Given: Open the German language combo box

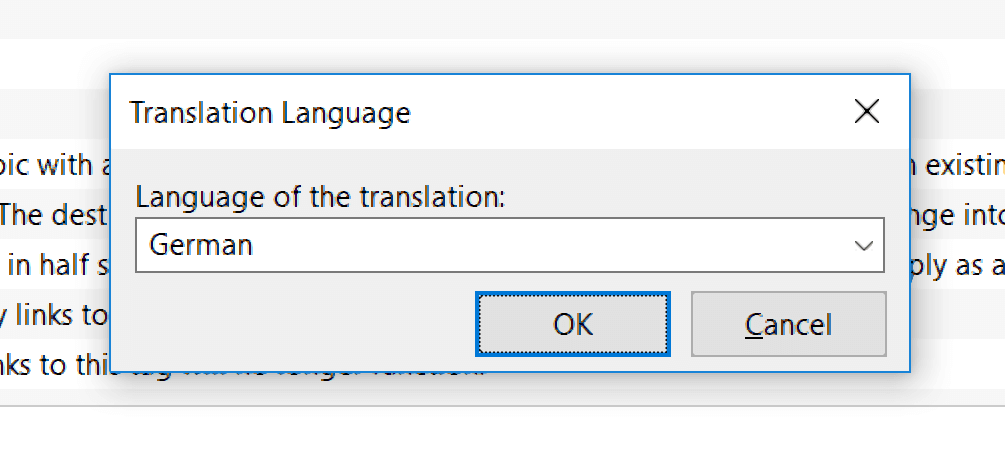Looking at the screenshot, I should click(510, 245).
